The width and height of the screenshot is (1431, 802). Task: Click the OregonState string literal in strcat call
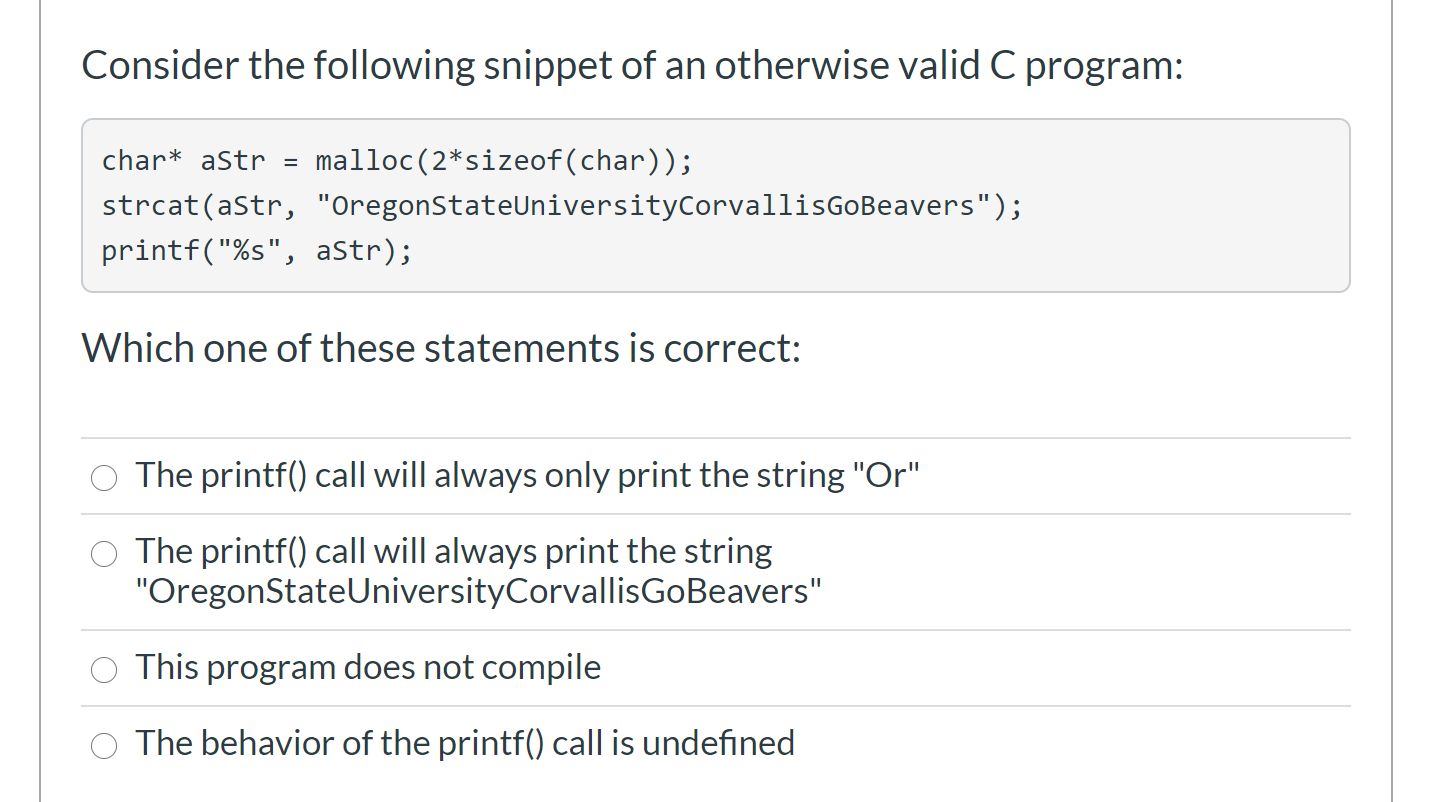[x=660, y=206]
